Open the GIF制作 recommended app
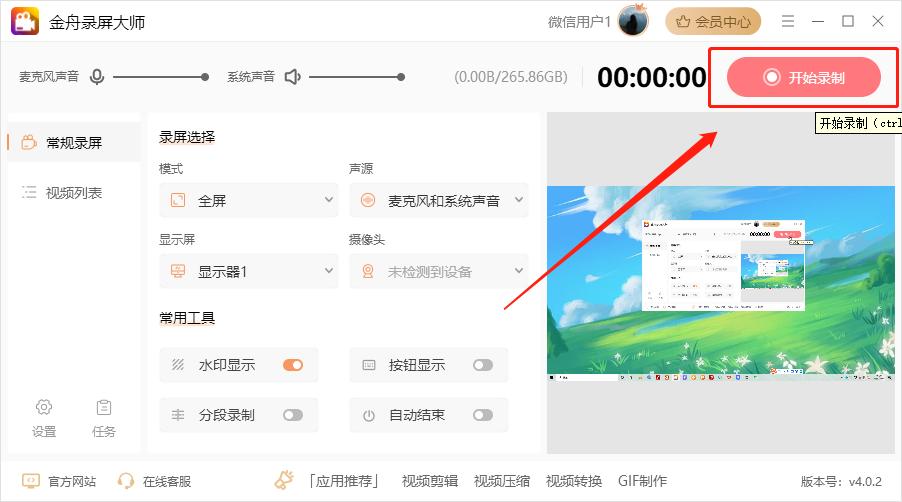Viewport: 902px width, 502px height. (642, 481)
